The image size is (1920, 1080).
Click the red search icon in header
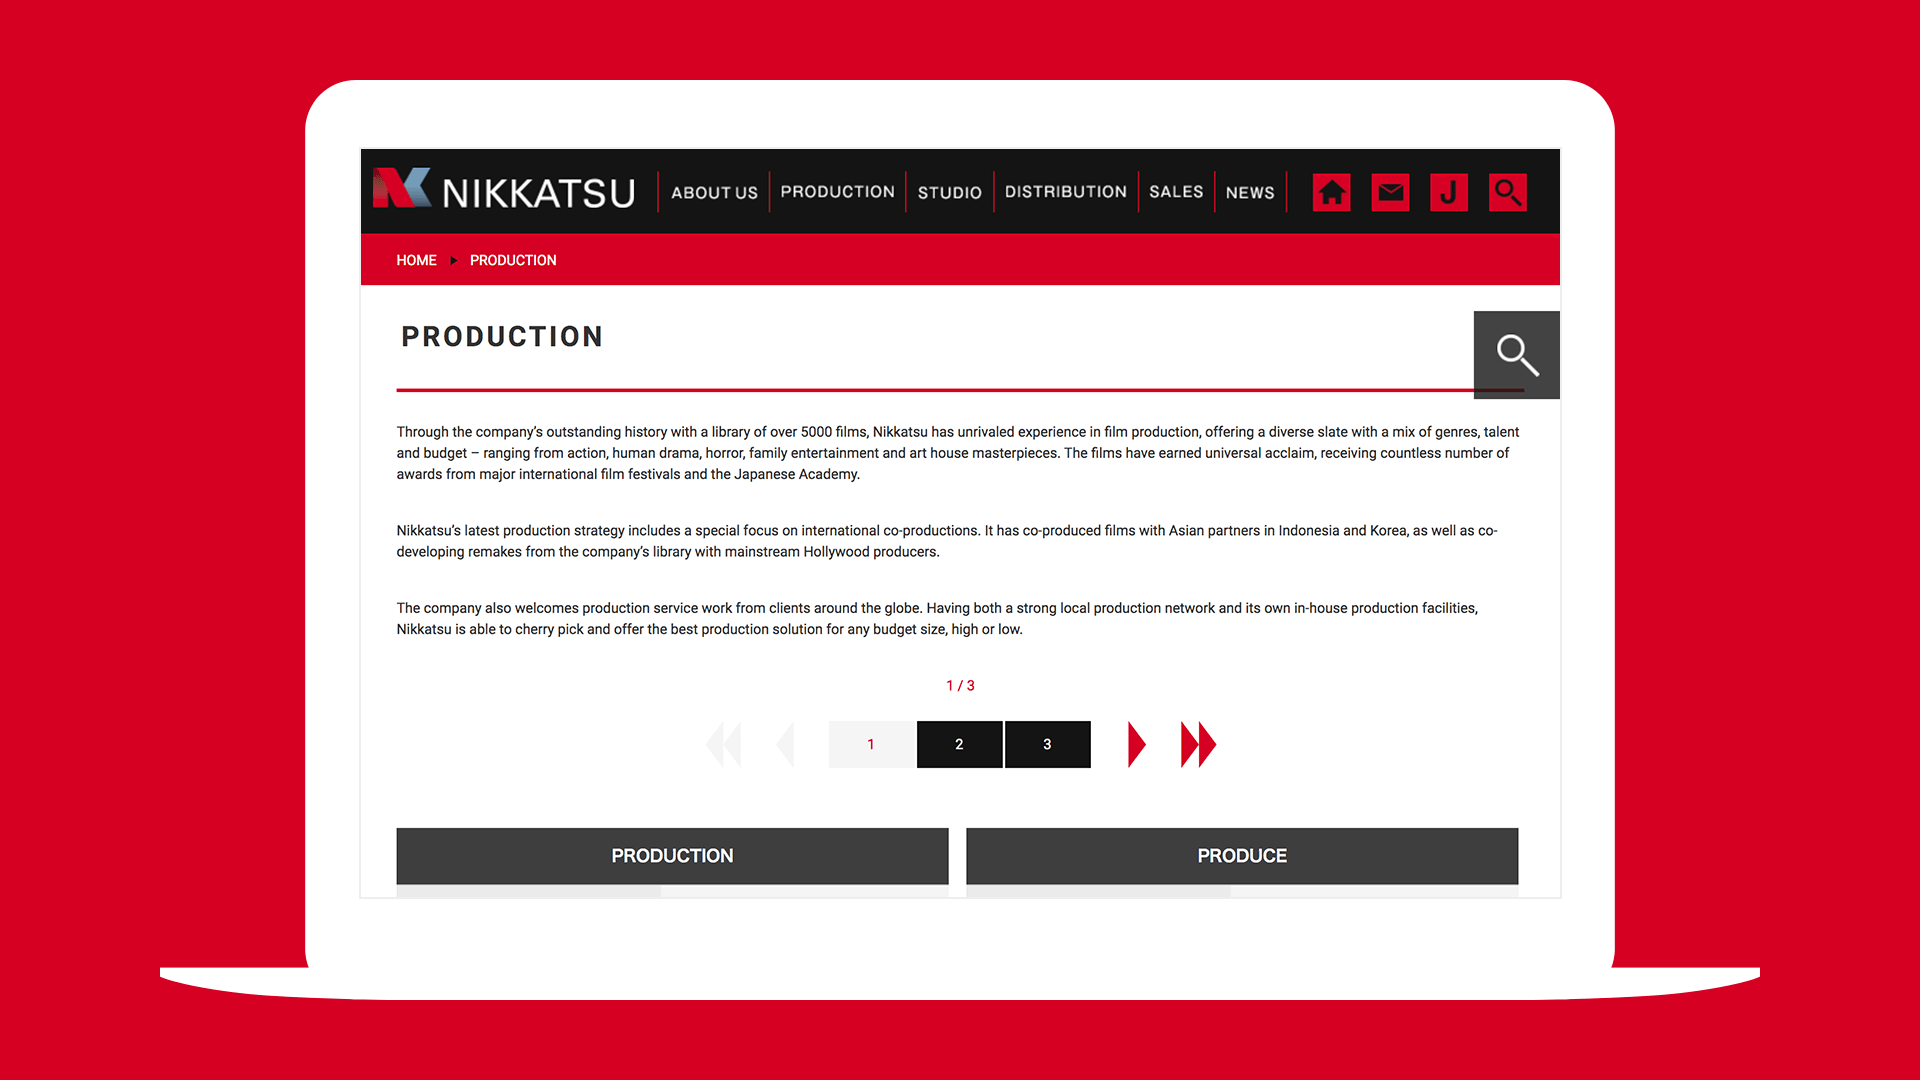[x=1508, y=192]
